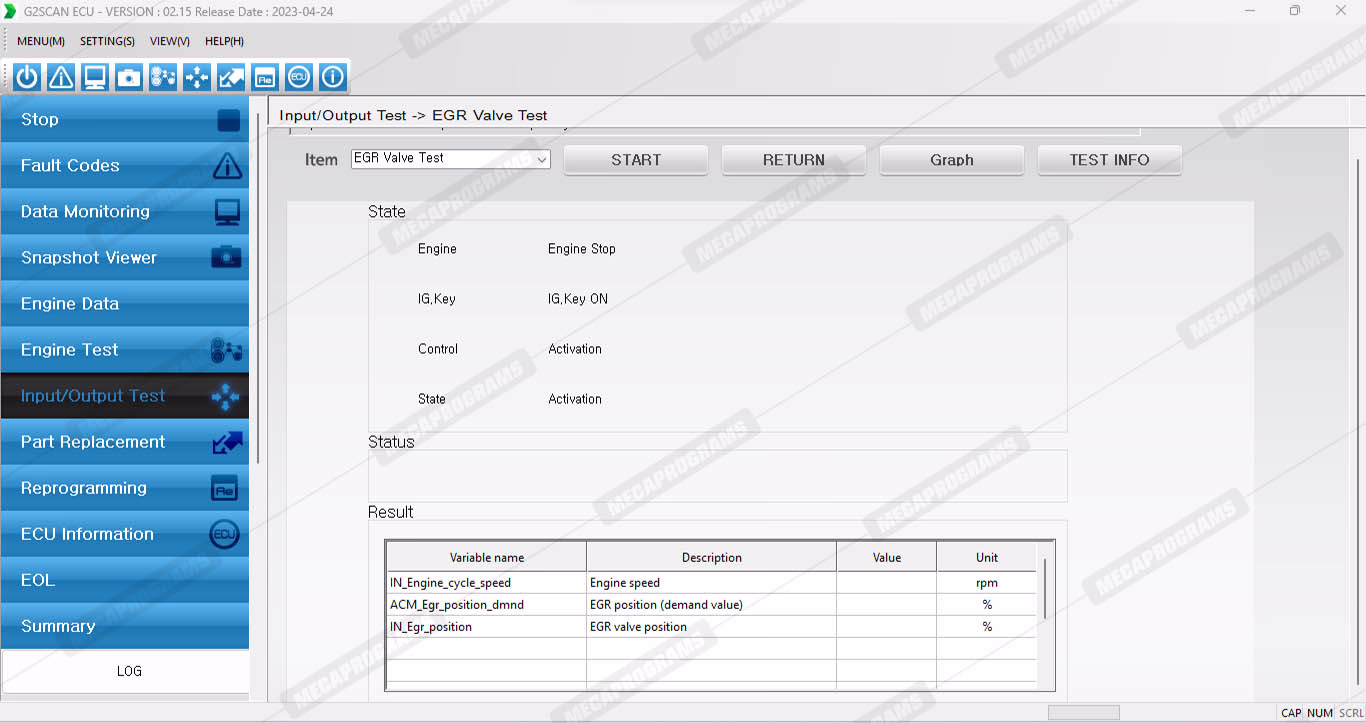Screen dimensions: 1366x723
Task: Open data monitoring via the toolbar monitor icon
Action: pyautogui.click(x=95, y=77)
